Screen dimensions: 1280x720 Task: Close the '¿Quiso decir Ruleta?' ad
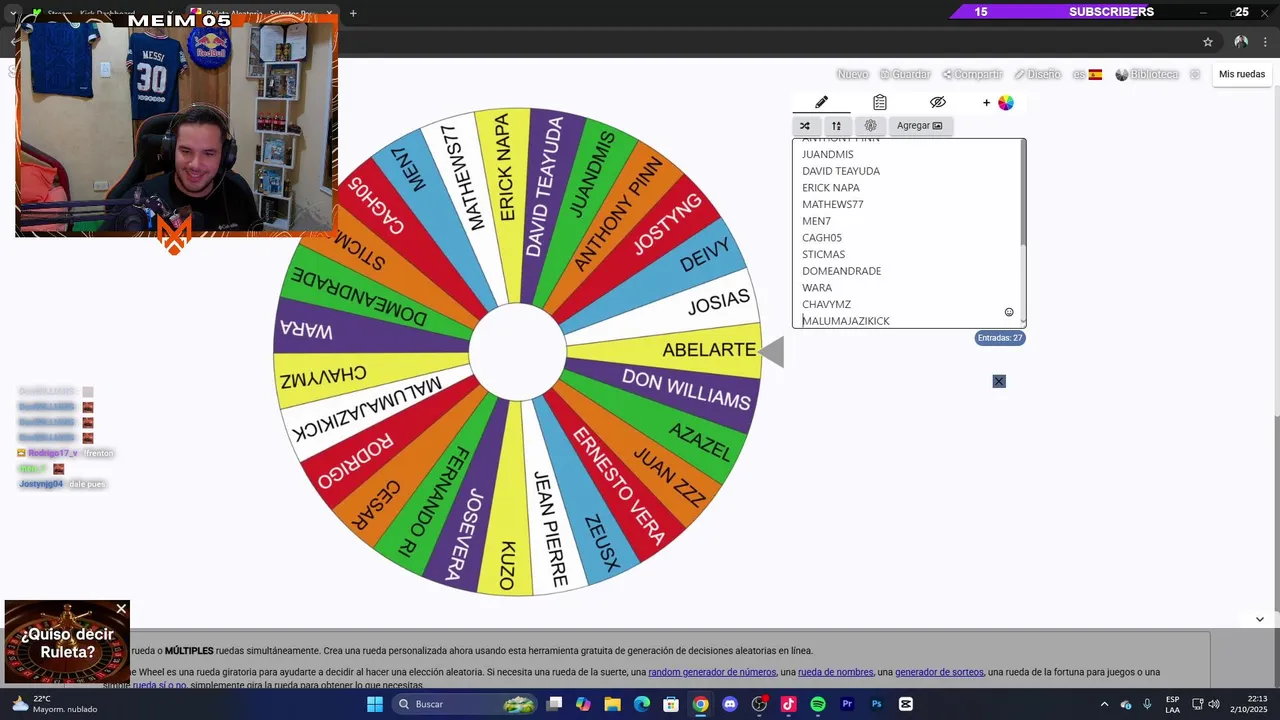121,609
